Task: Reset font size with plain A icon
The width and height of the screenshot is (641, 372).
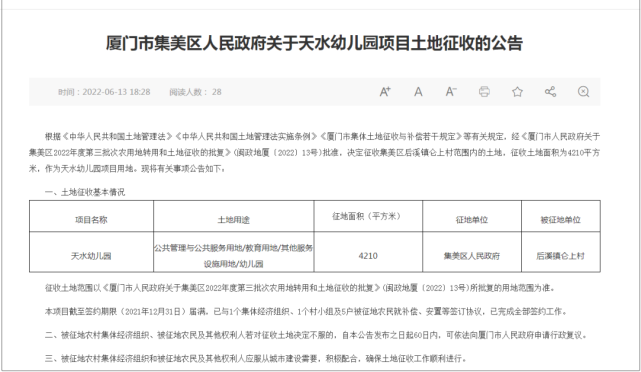Action: point(418,92)
